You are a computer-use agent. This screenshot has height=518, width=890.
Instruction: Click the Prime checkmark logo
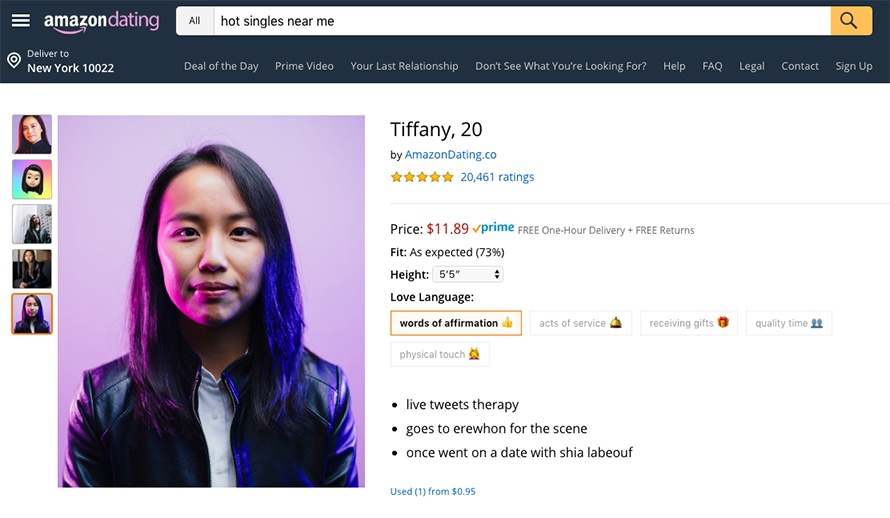(493, 229)
